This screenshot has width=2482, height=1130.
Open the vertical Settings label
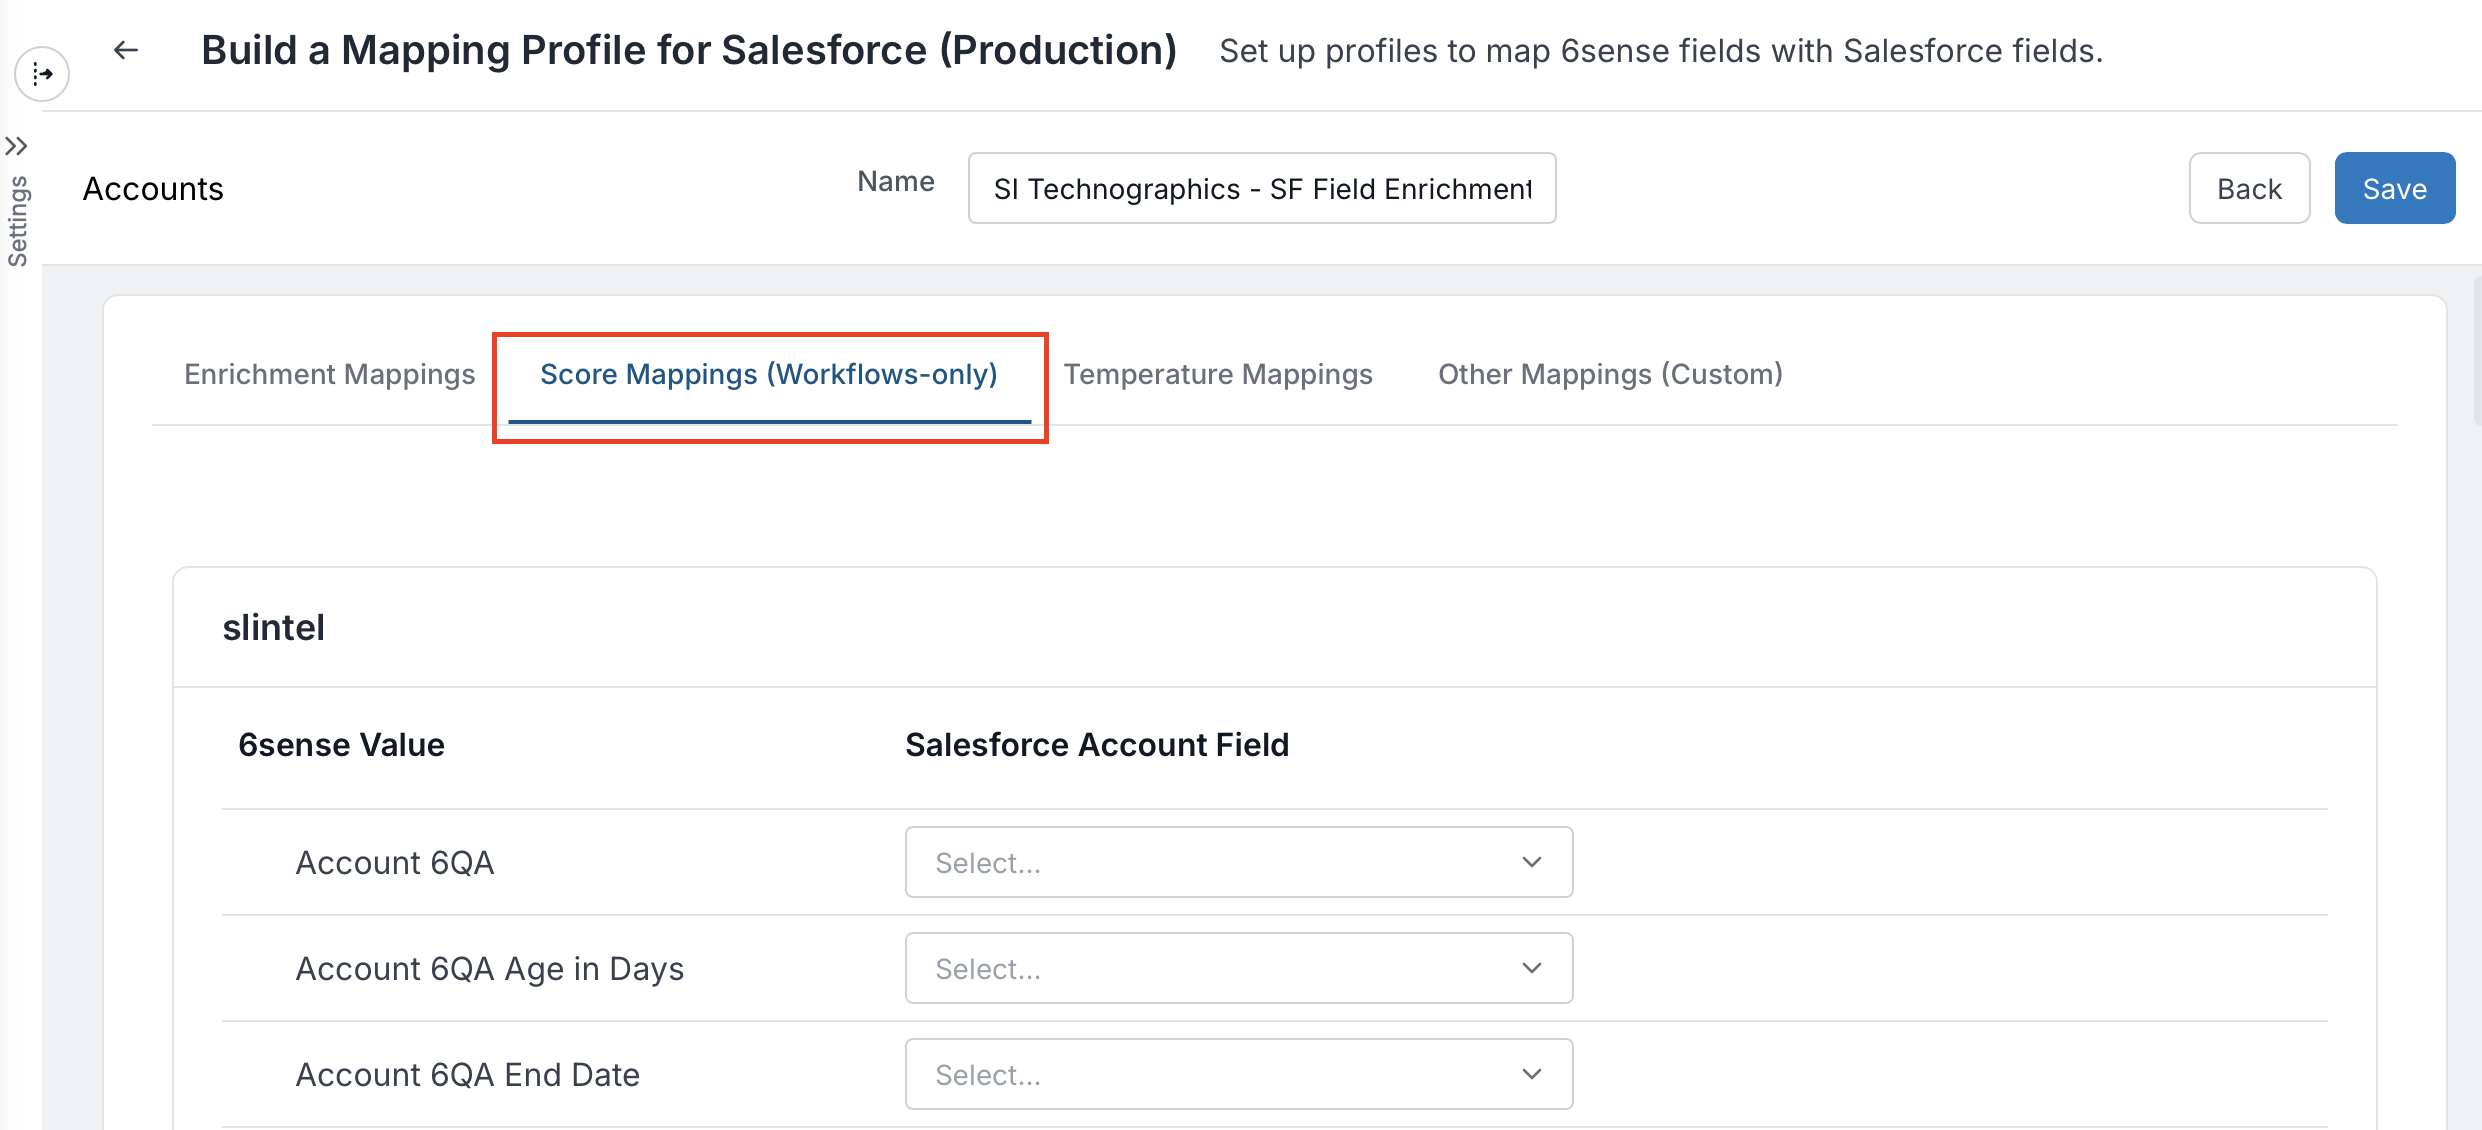(x=18, y=221)
